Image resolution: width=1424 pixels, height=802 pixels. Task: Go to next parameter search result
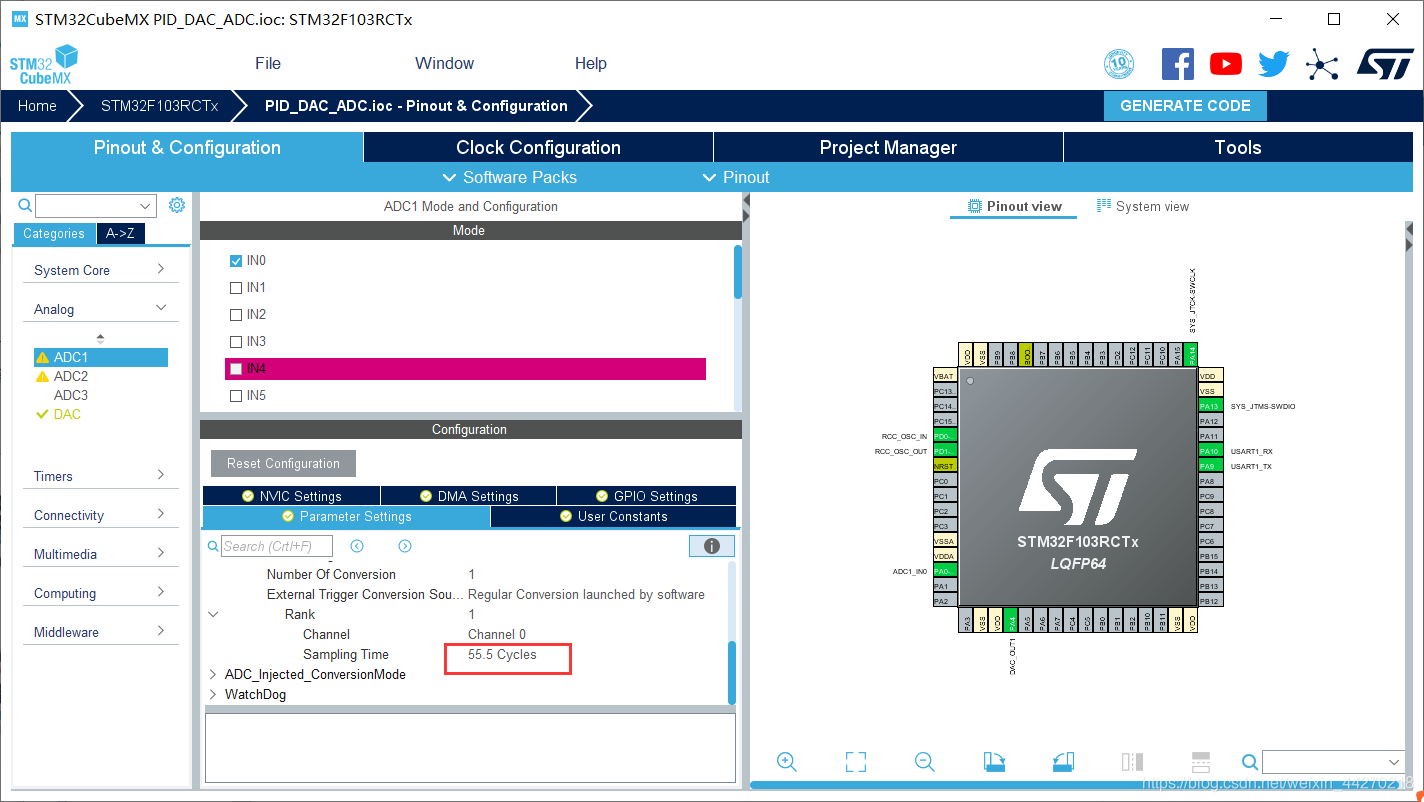click(x=405, y=546)
